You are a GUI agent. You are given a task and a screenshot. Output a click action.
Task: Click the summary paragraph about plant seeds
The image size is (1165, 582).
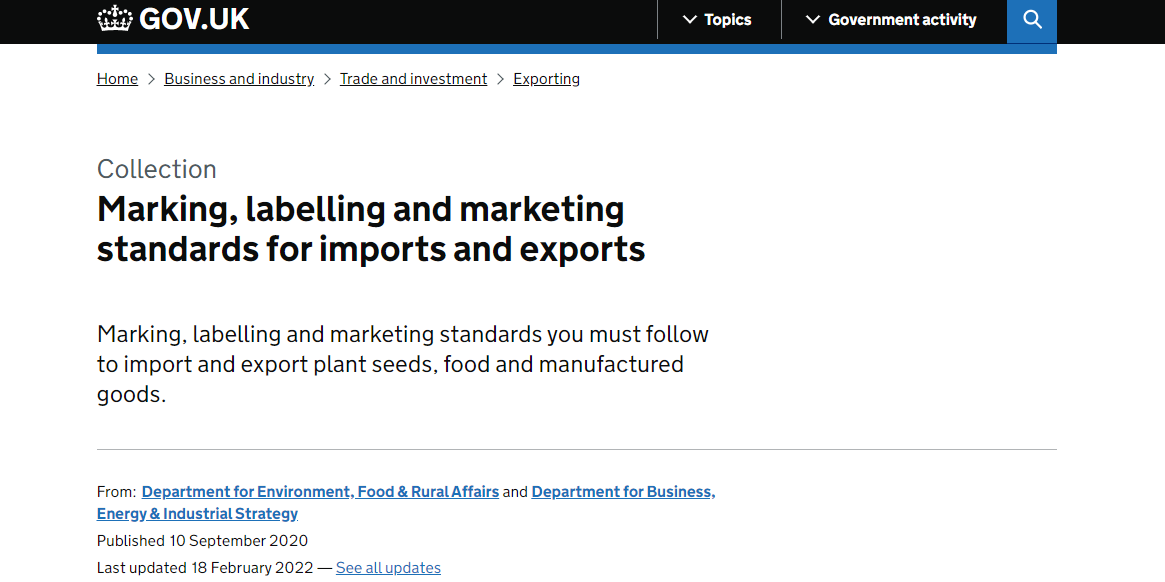(x=402, y=364)
